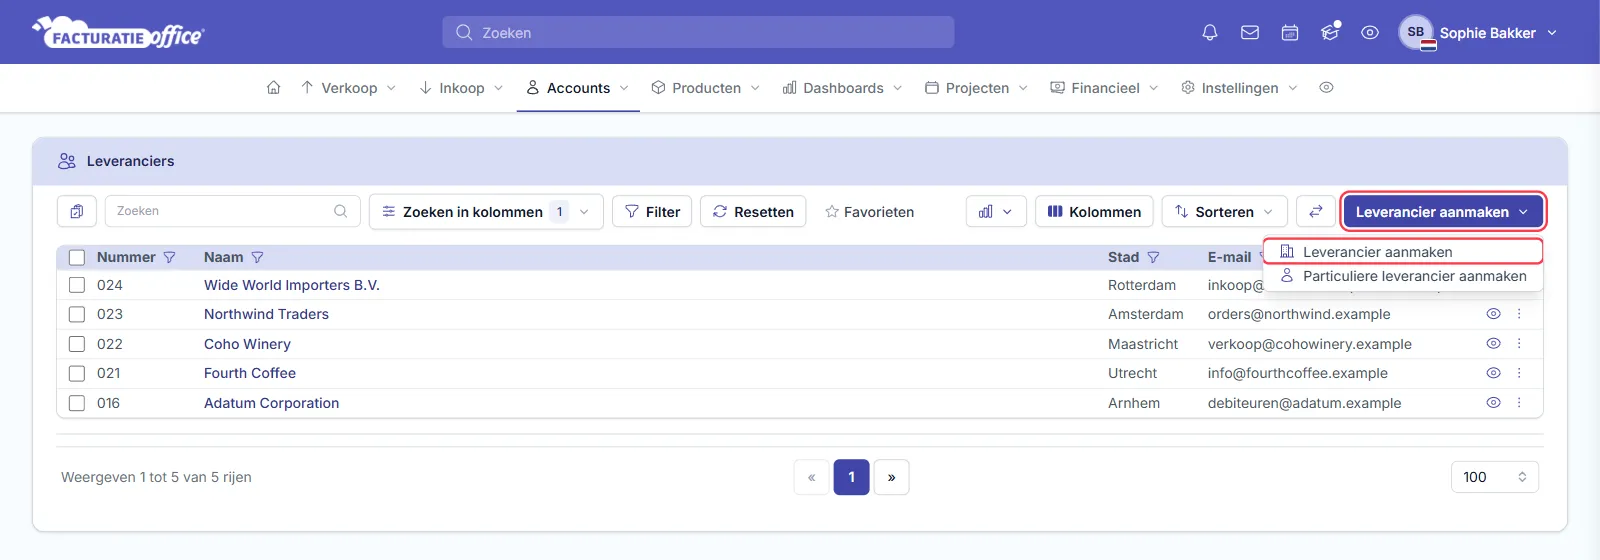Open more options for Adatum Corporation row

[1519, 403]
